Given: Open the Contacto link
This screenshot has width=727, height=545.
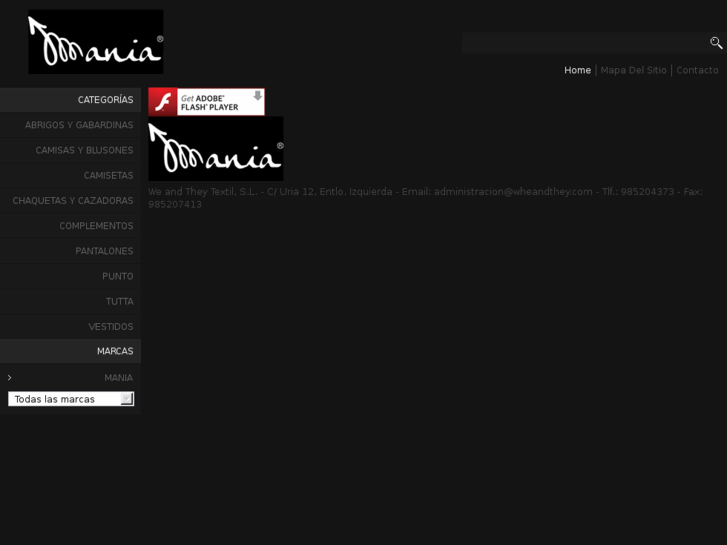Looking at the screenshot, I should click(697, 70).
